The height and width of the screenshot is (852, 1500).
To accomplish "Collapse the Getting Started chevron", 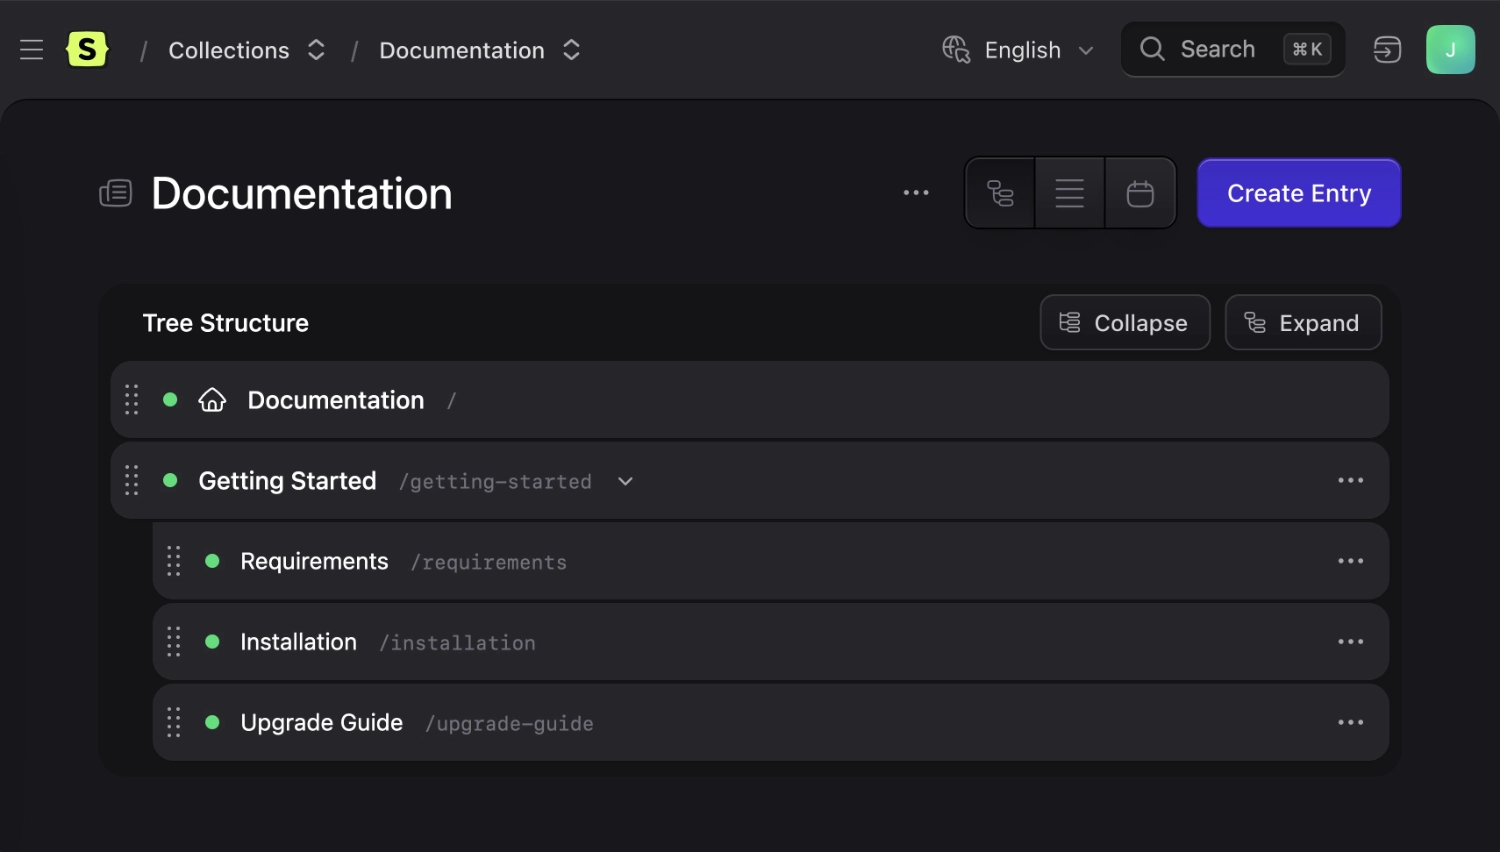I will [625, 481].
